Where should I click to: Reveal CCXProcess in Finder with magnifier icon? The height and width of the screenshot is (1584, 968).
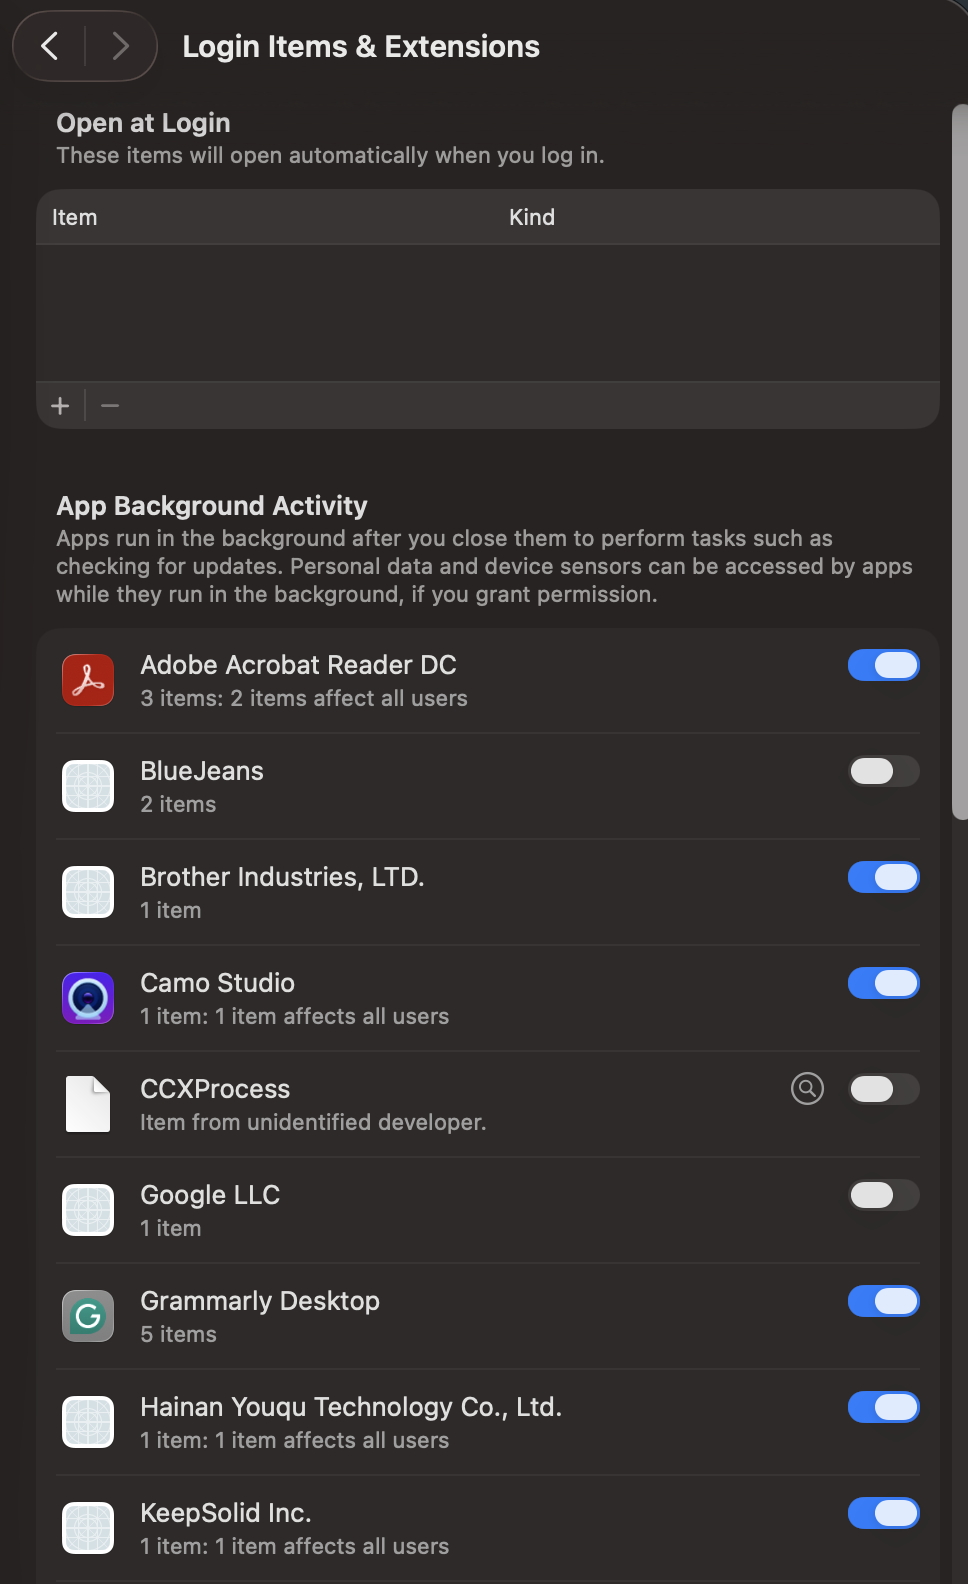click(808, 1088)
